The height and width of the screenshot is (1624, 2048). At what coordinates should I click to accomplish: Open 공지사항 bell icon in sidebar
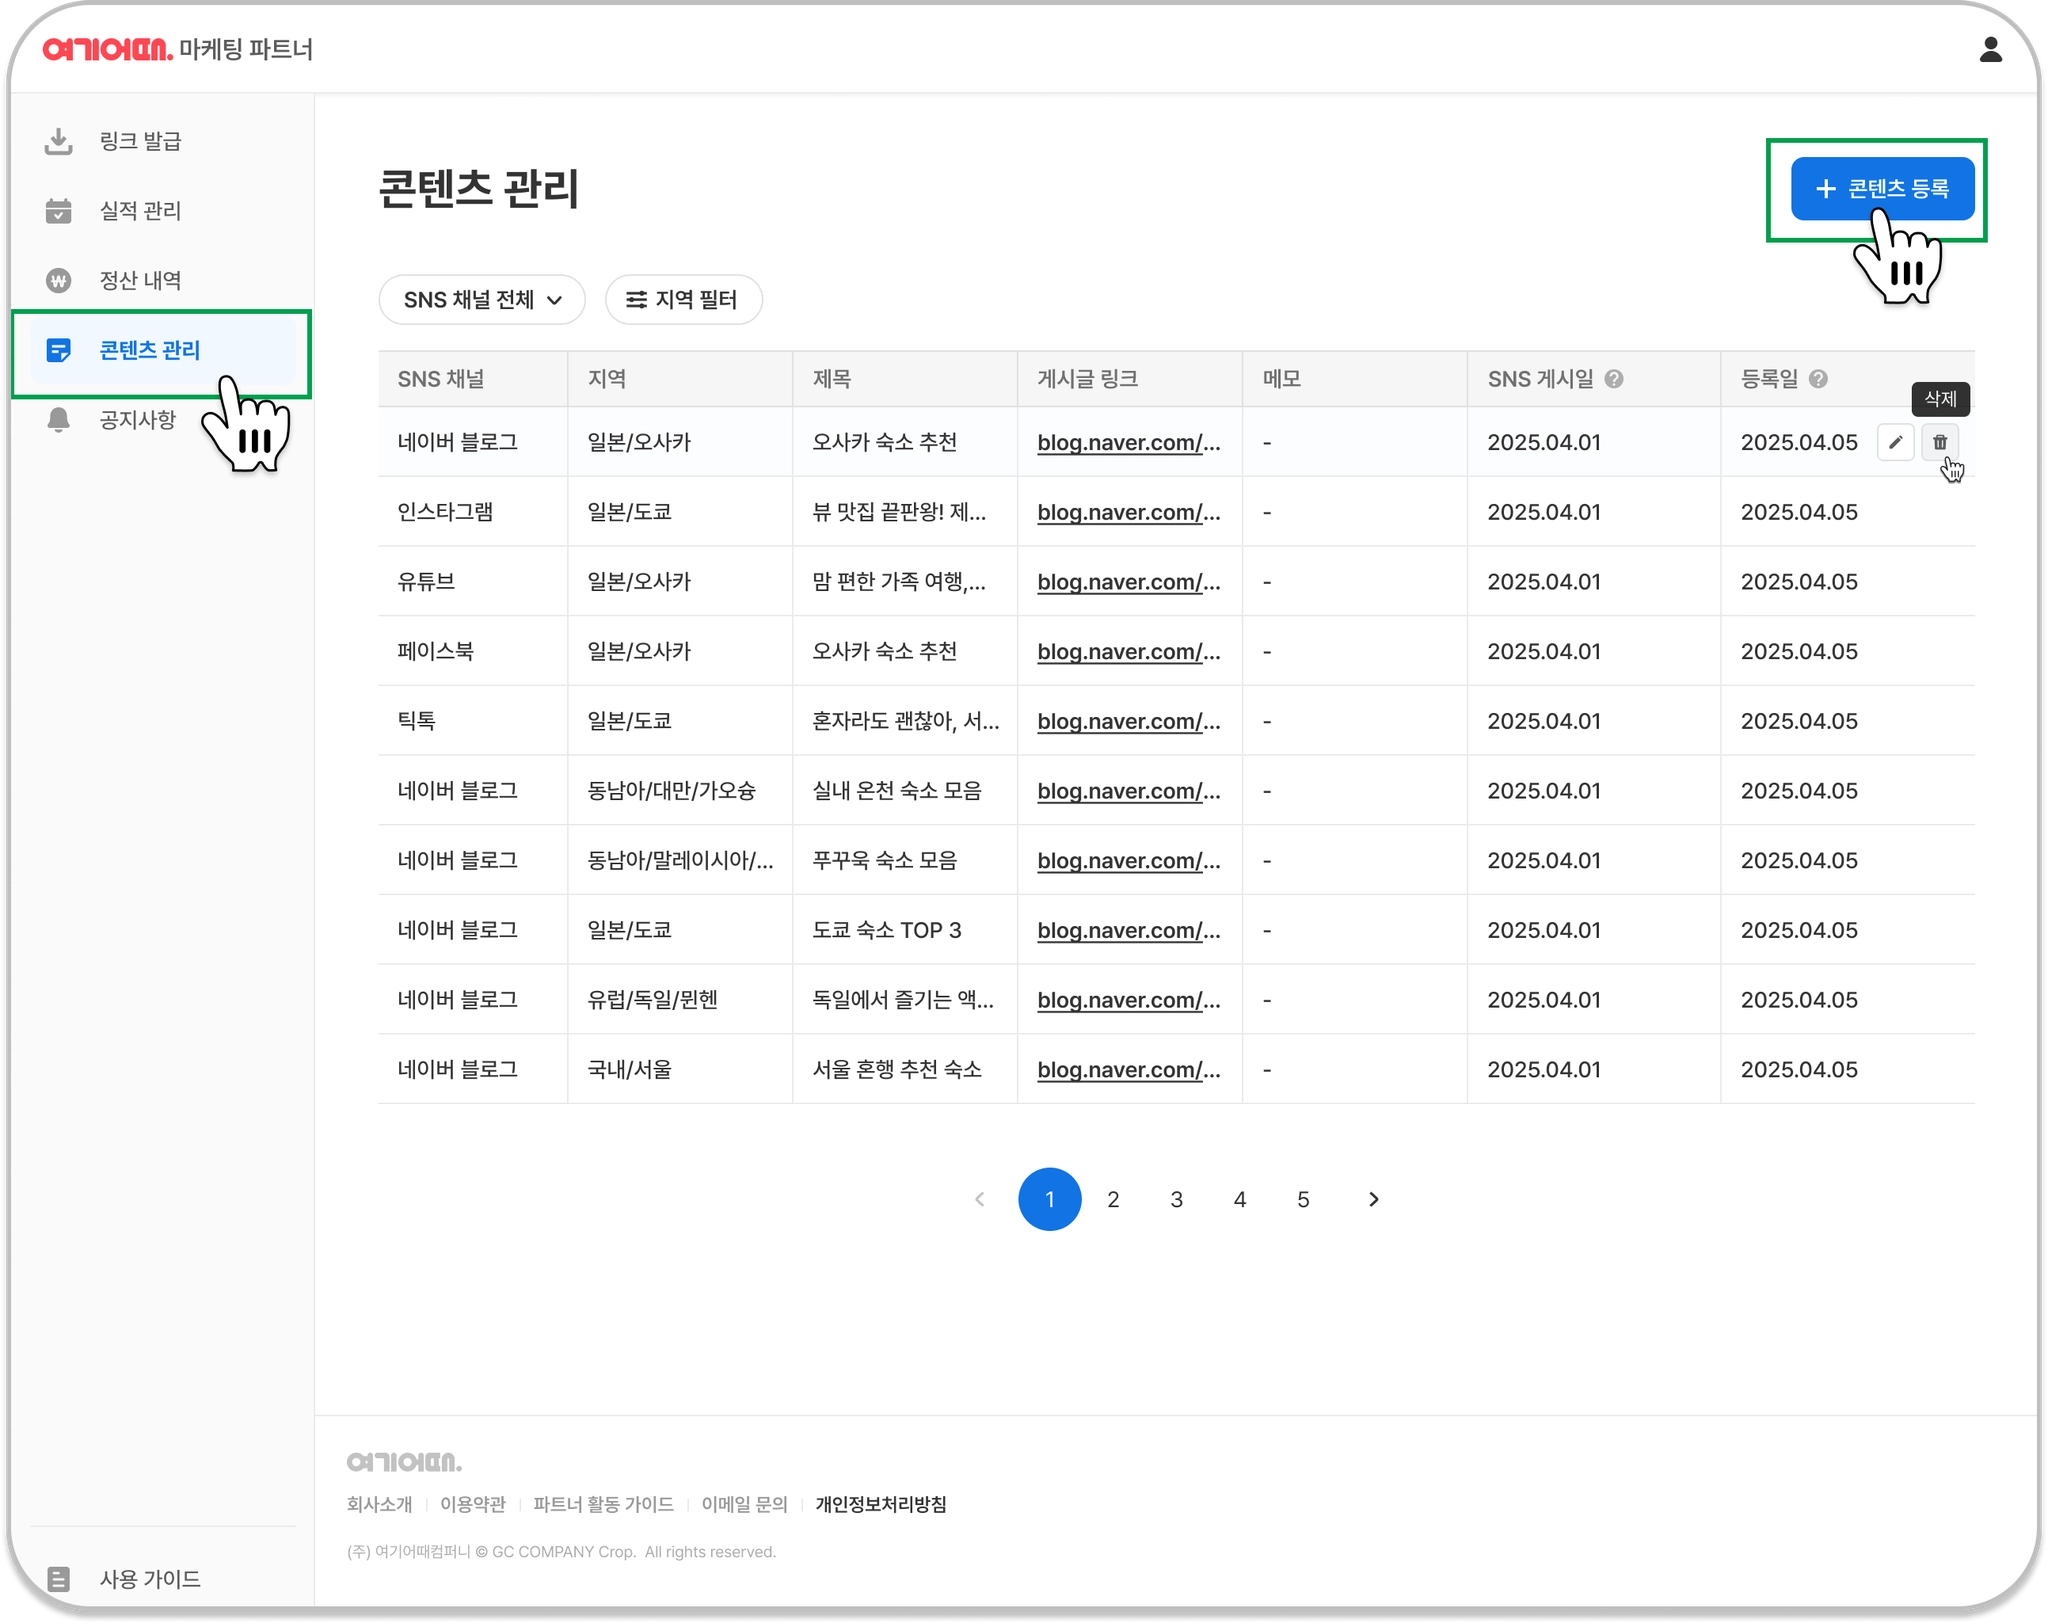(59, 420)
